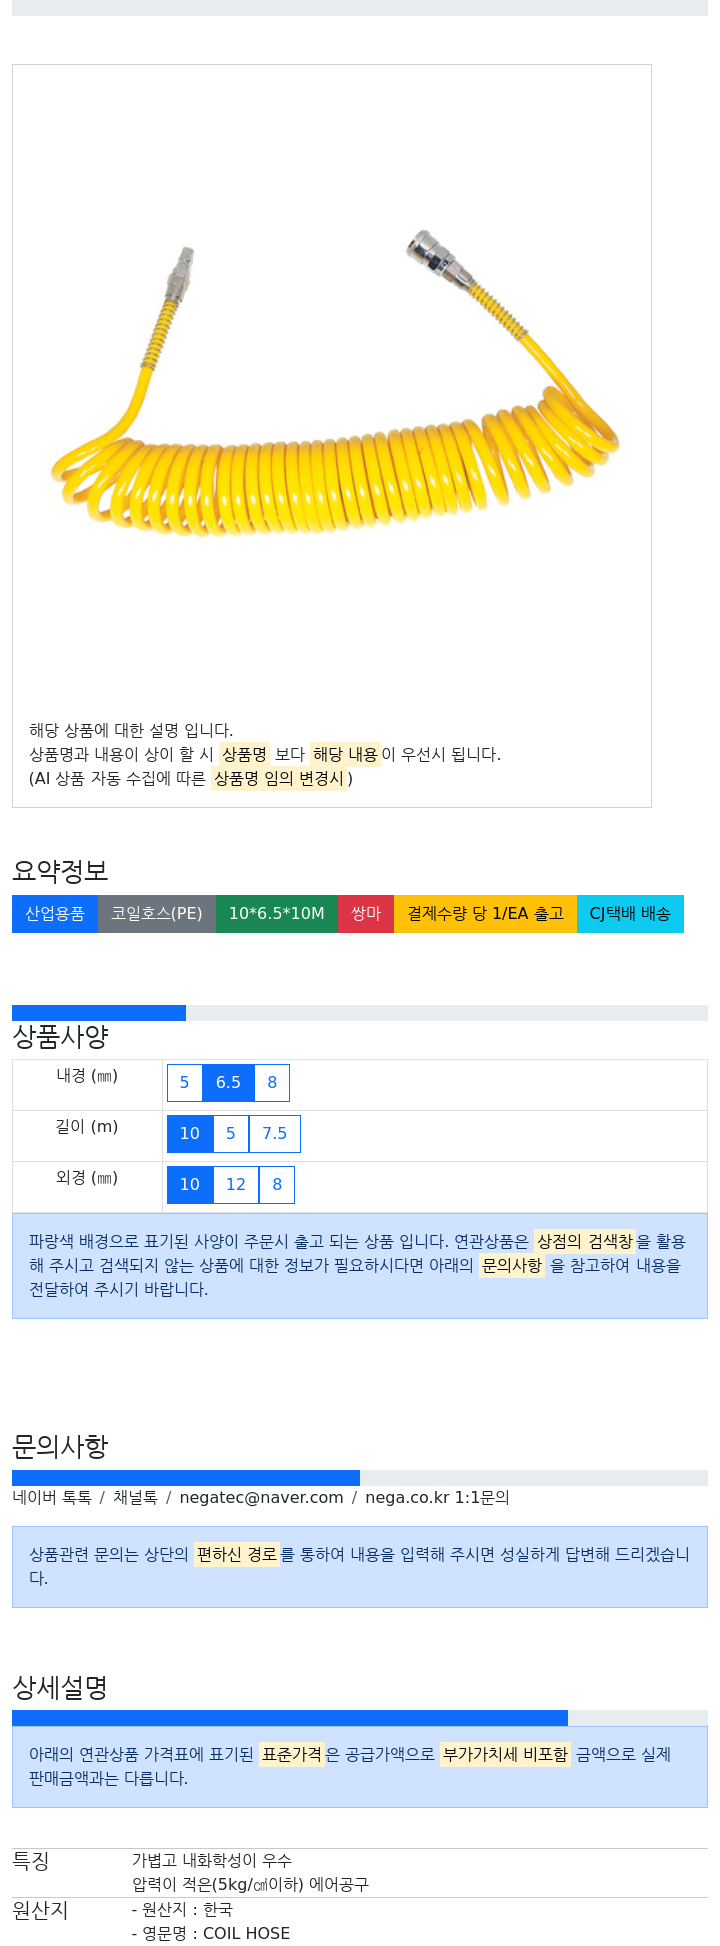This screenshot has height=1946, width=720.
Task: Open nega.co.kr 1:1문의 link
Action: tap(437, 1498)
